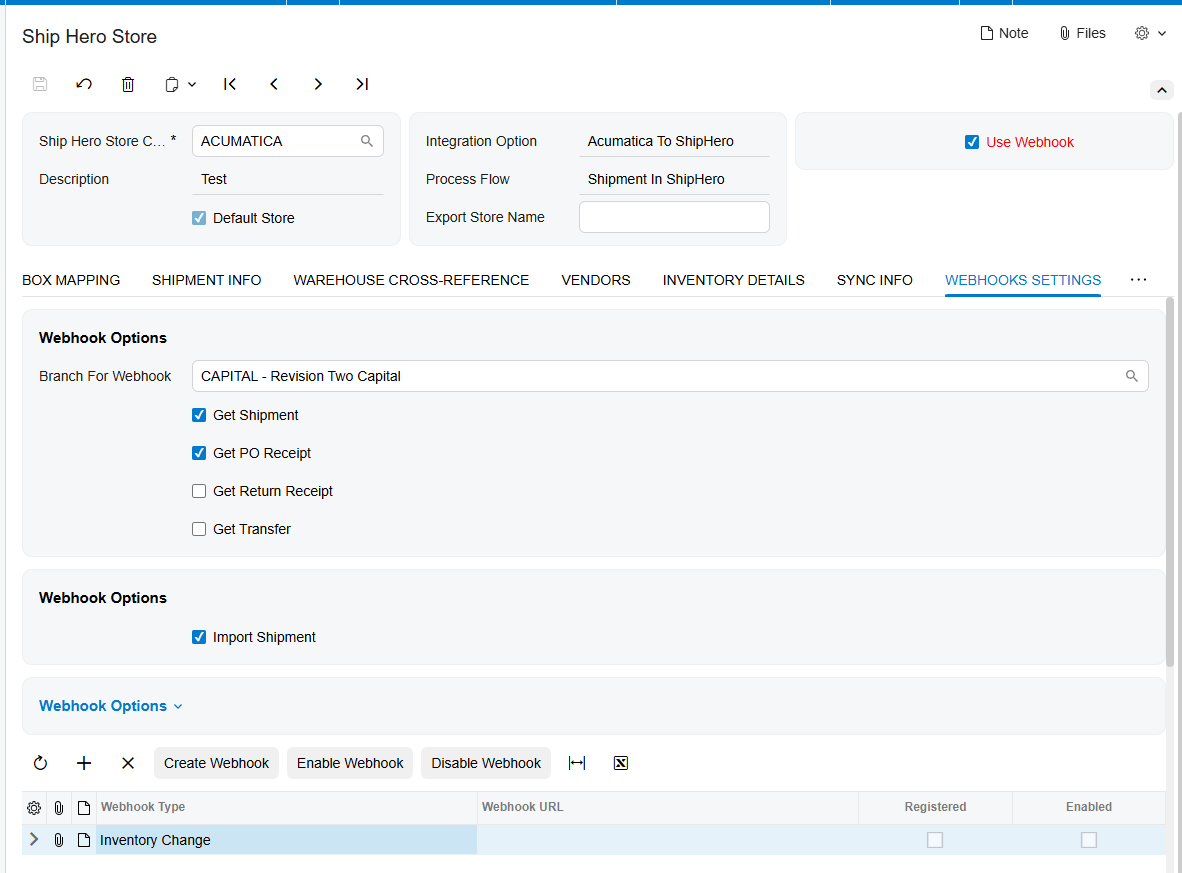This screenshot has width=1182, height=873.
Task: Click the clipboard copy-paste icon
Action: click(x=172, y=84)
